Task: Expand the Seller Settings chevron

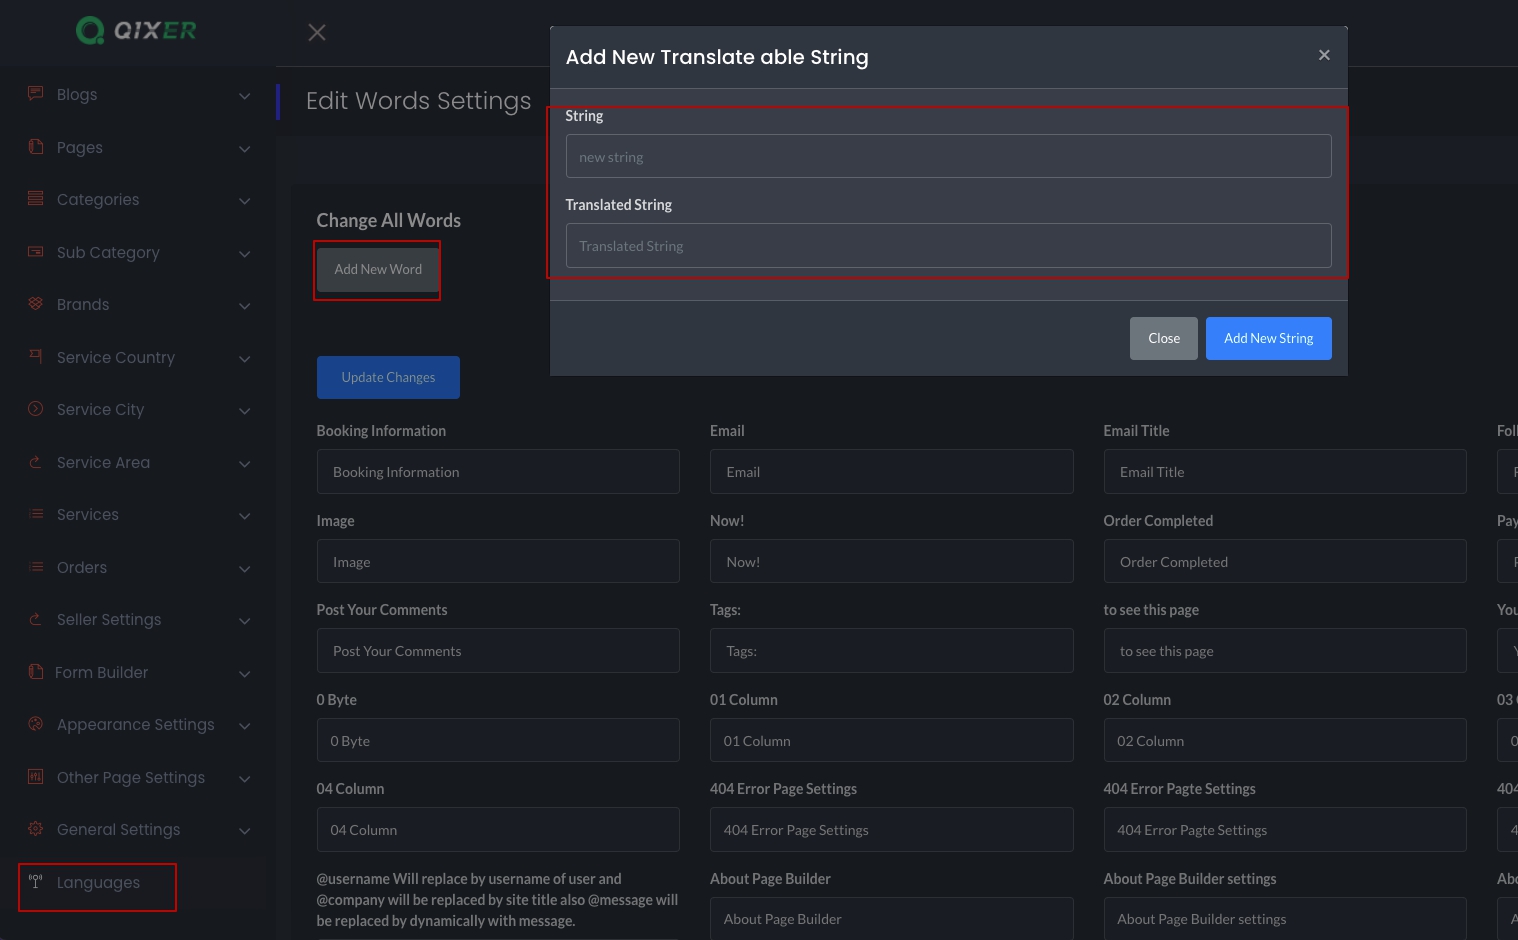Action: (245, 621)
